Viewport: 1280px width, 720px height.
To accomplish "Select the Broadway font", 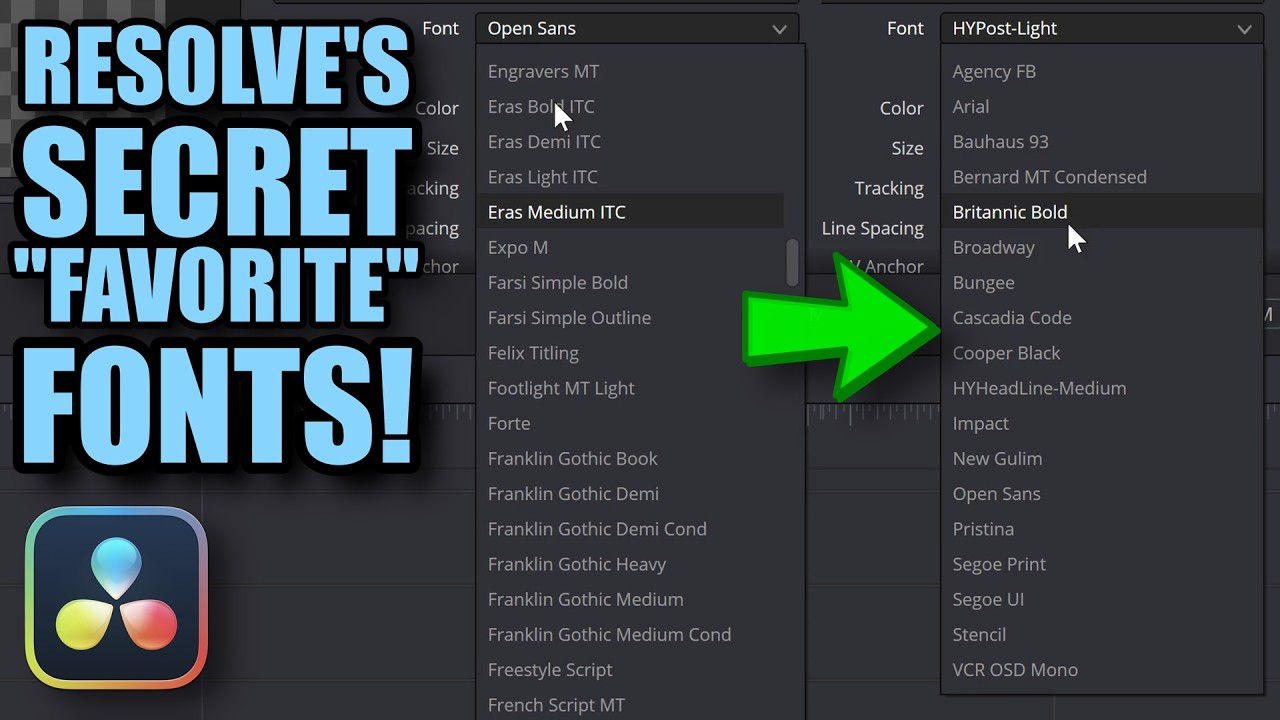I will tap(994, 247).
